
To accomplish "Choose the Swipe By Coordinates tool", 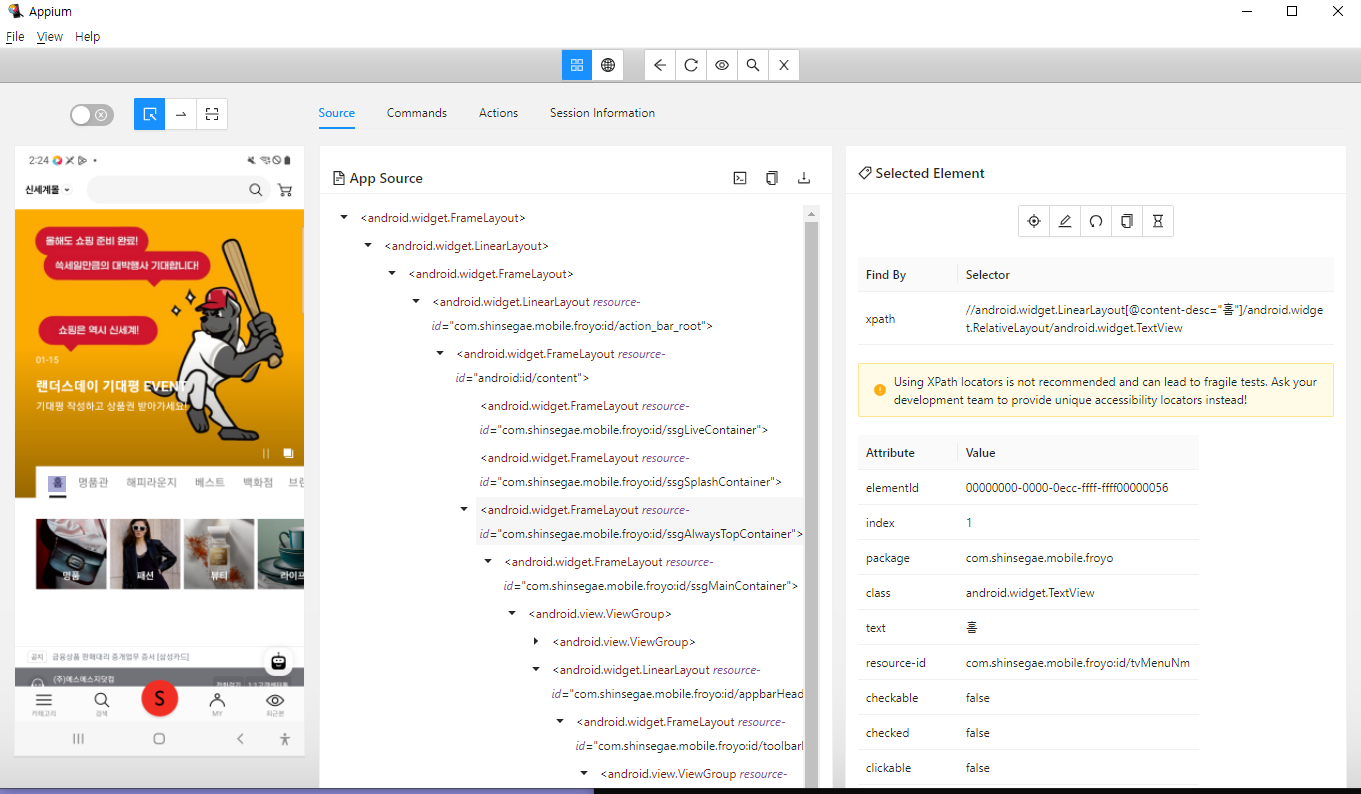I will pos(181,114).
